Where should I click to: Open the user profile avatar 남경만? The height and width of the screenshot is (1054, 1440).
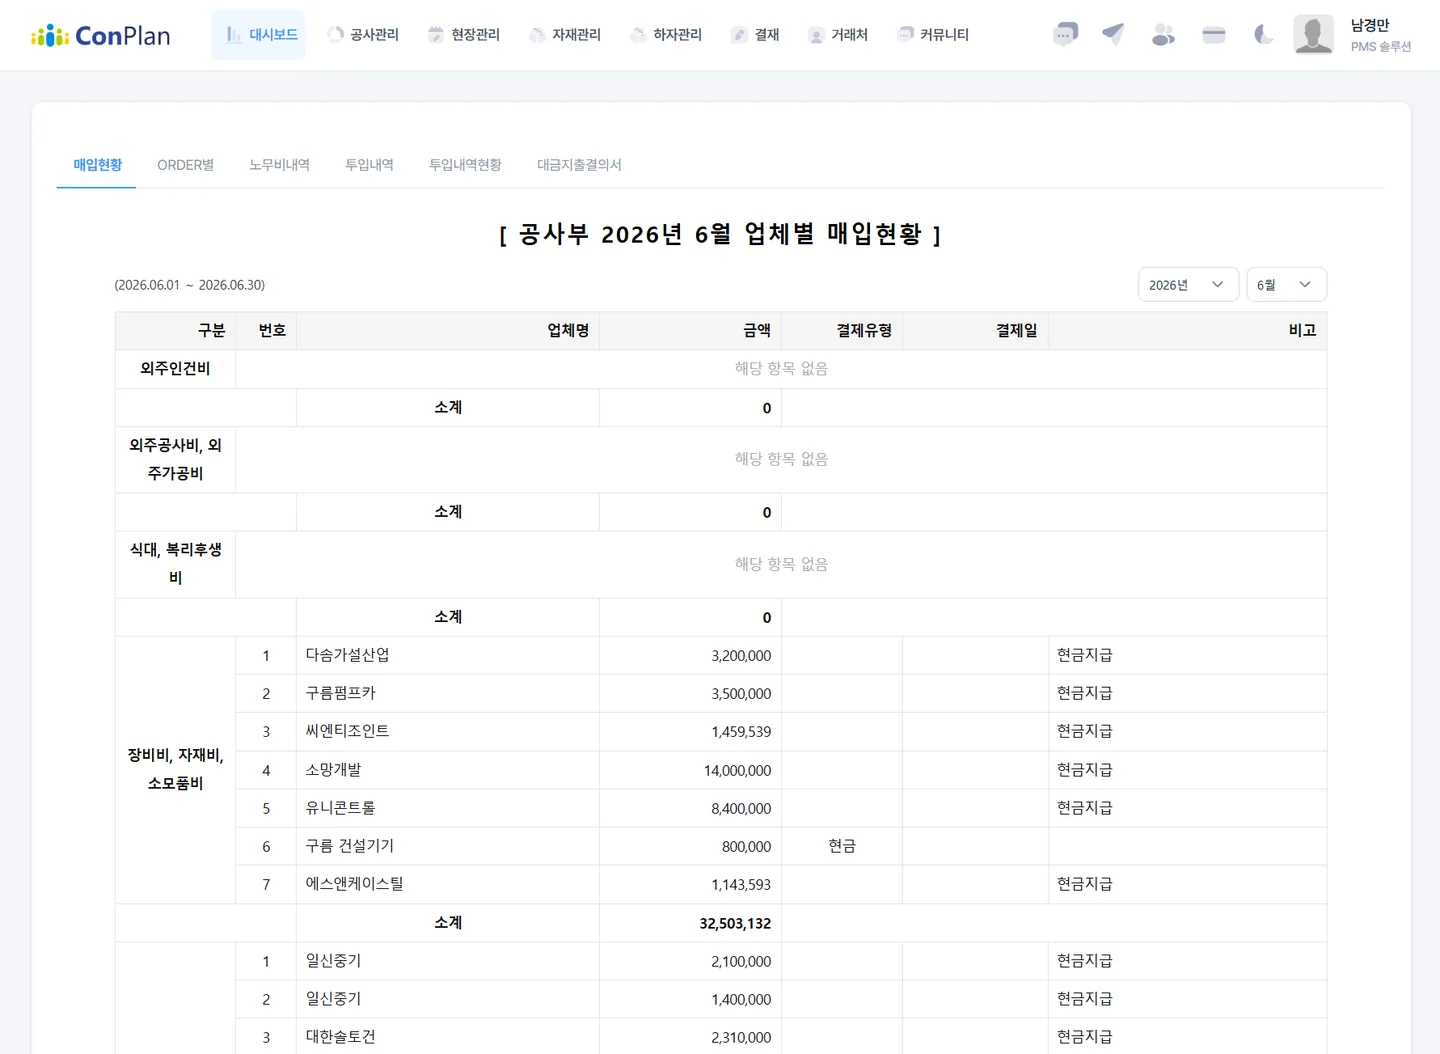click(x=1313, y=34)
